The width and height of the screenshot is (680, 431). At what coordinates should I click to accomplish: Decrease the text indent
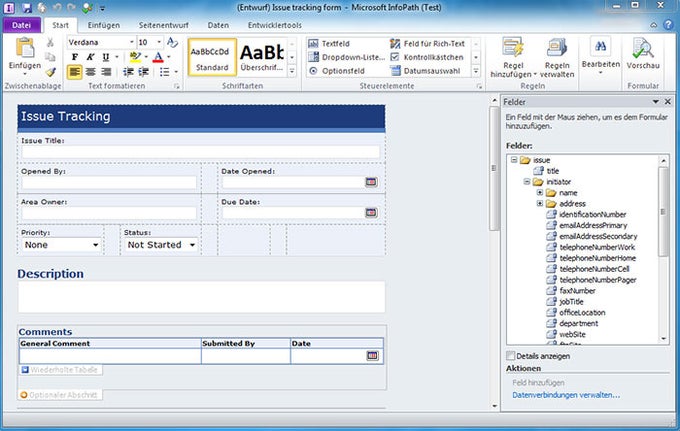[x=128, y=72]
